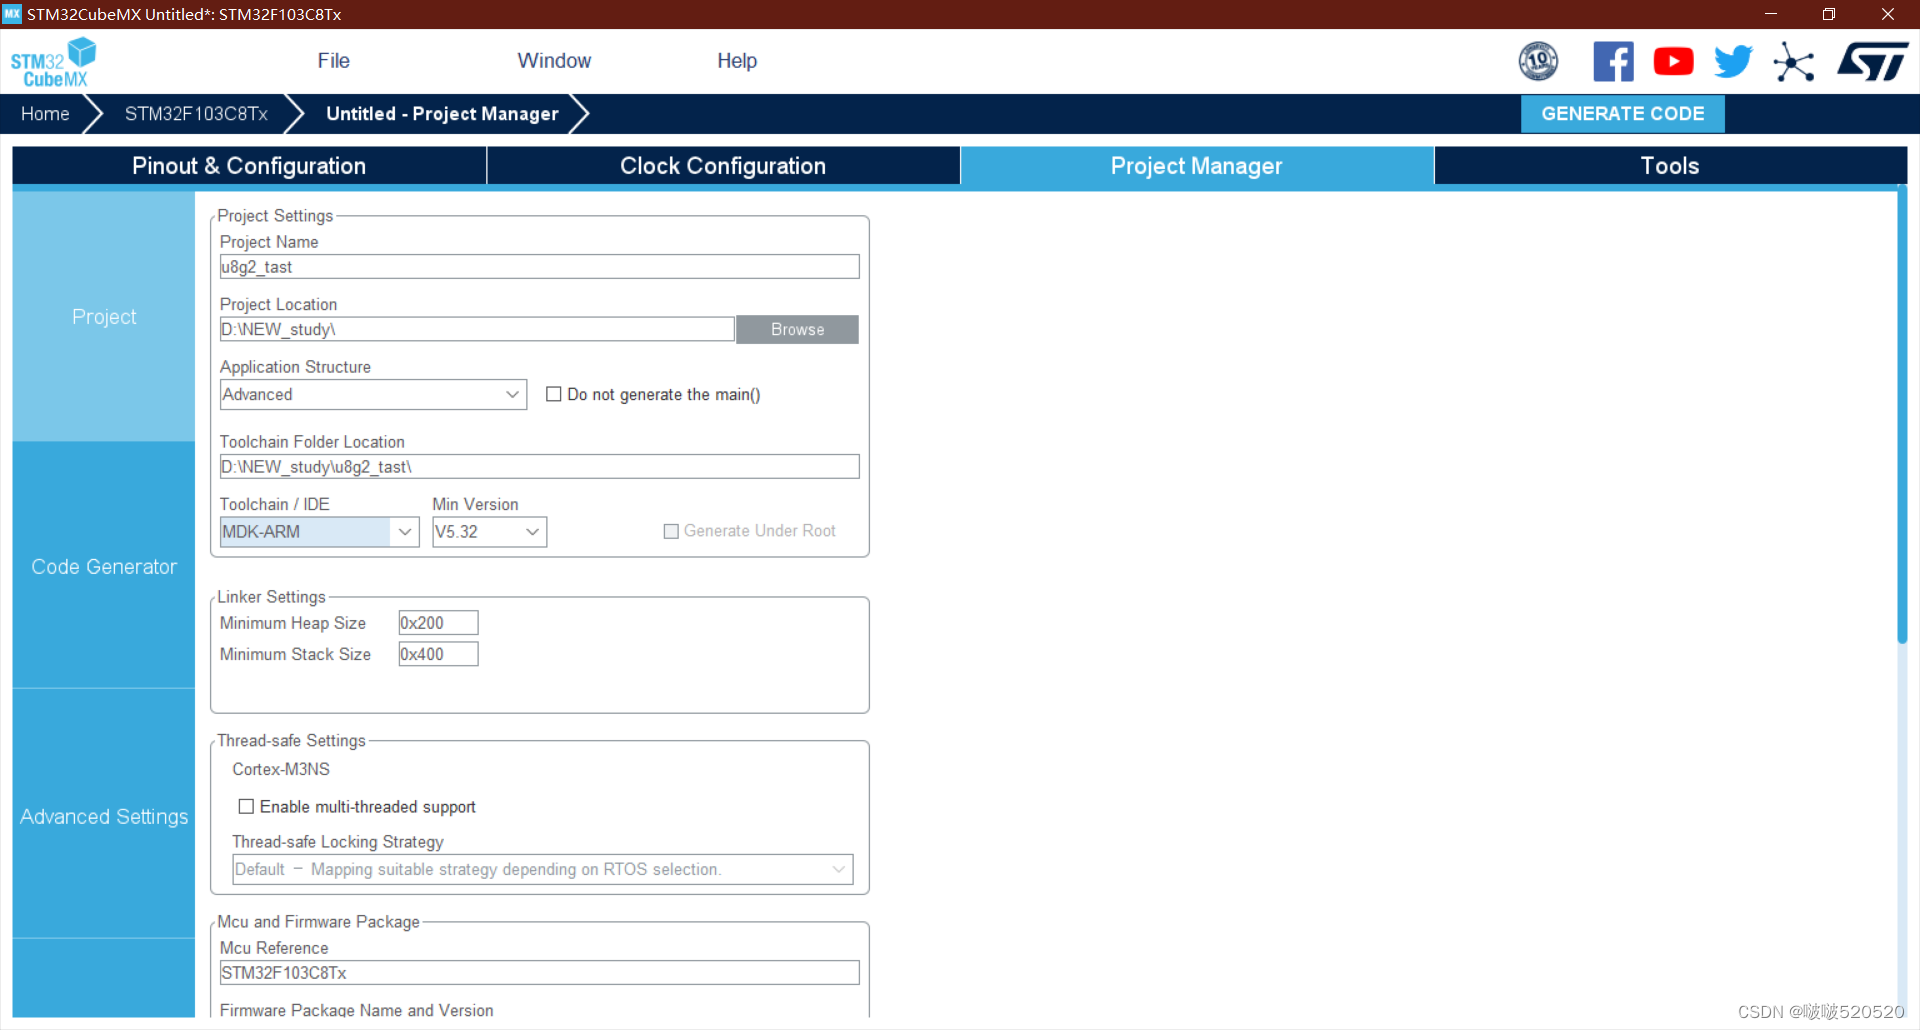1920x1030 pixels.
Task: Minimize the STM32CubeMX window
Action: (1770, 14)
